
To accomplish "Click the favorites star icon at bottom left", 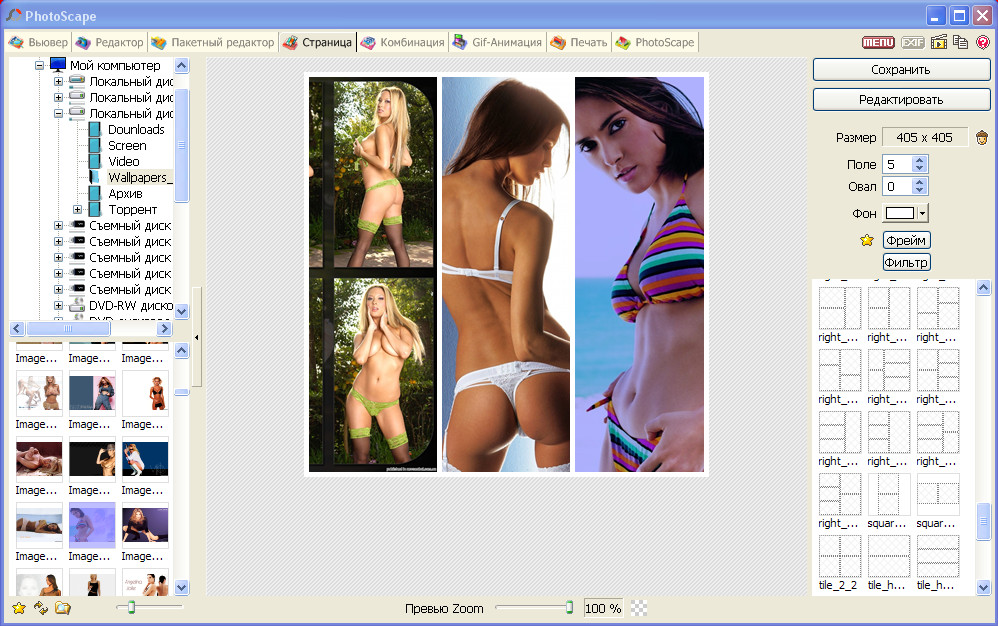I will [x=19, y=608].
